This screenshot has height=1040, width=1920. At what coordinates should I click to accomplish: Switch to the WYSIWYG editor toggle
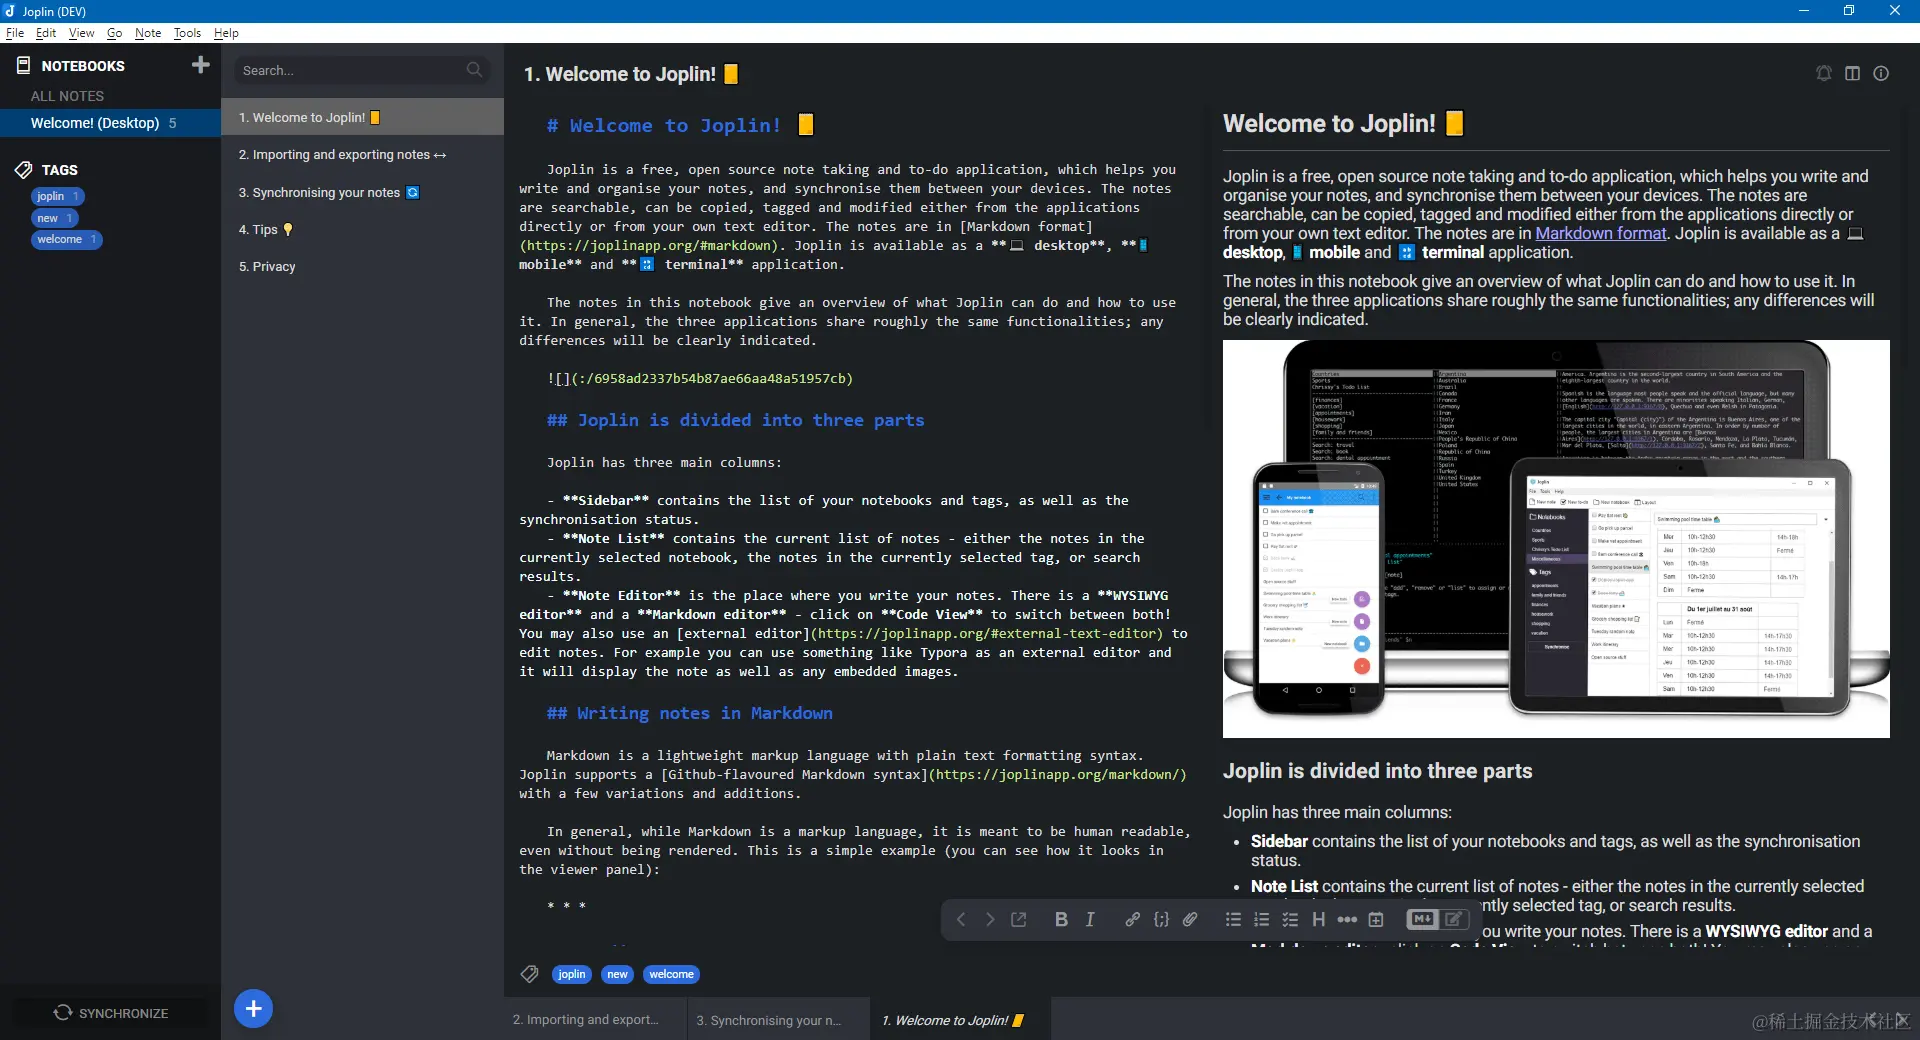coord(1454,919)
